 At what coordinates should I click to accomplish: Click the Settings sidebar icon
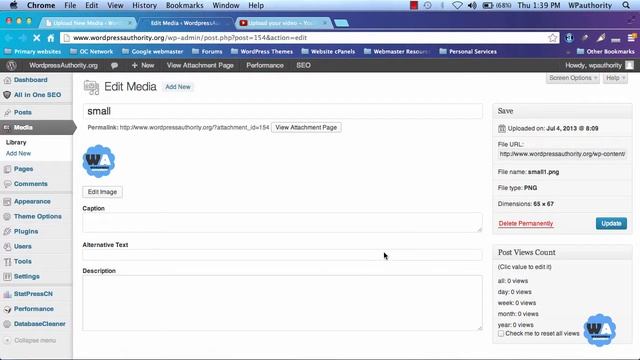pos(7,277)
